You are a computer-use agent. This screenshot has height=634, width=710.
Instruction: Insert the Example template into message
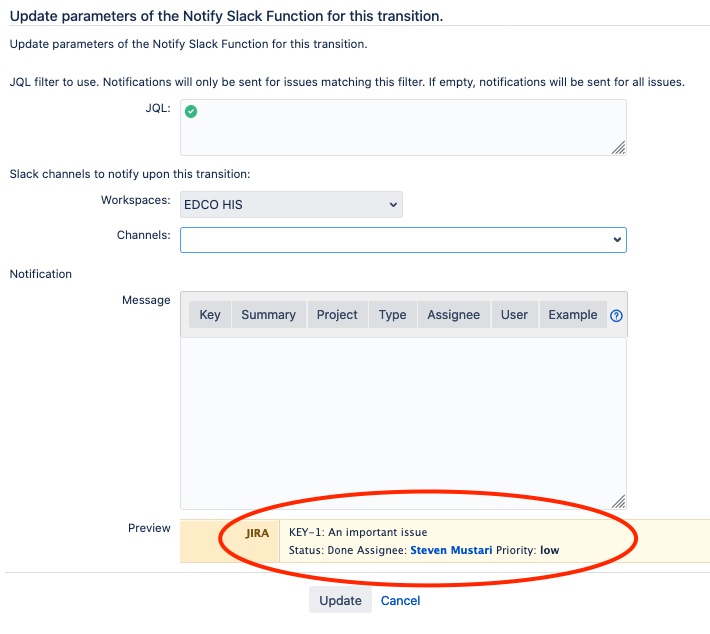[x=573, y=315]
